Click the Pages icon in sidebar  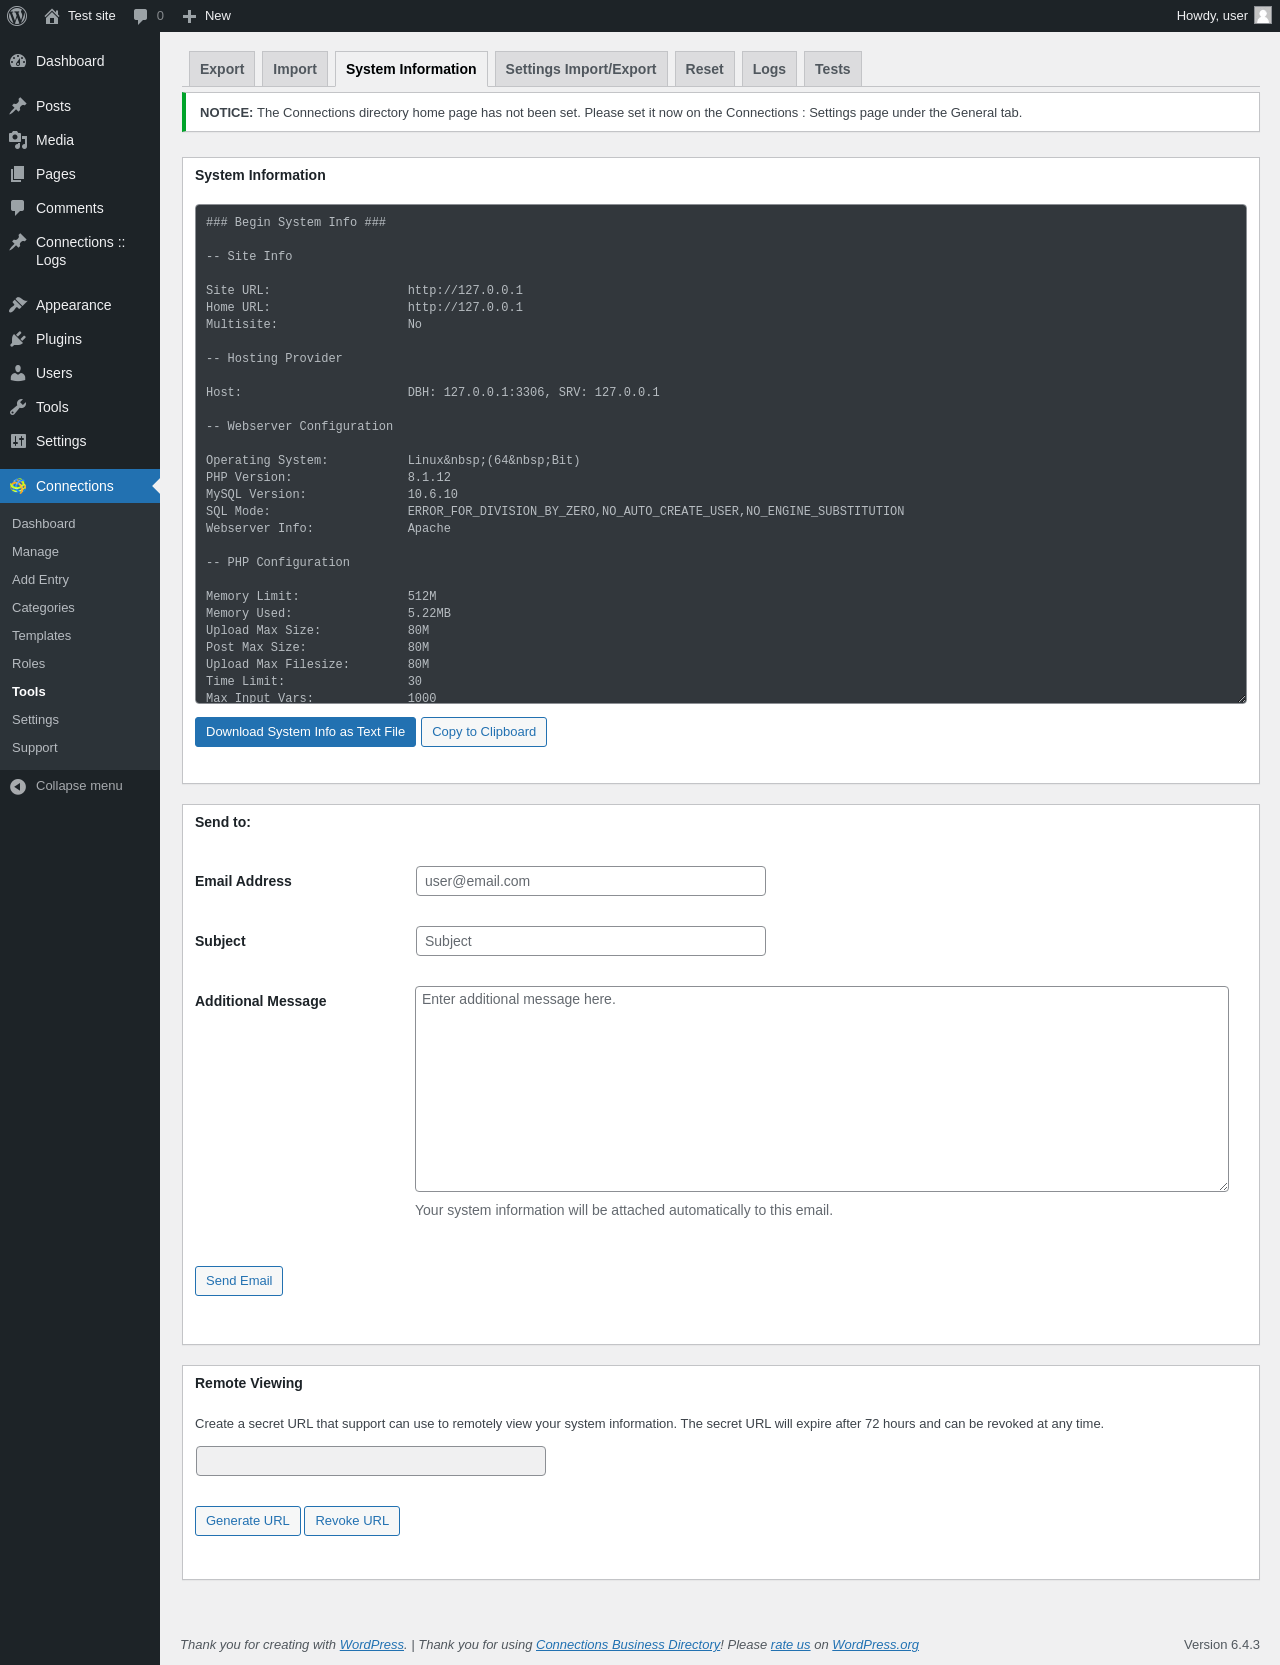tap(18, 174)
